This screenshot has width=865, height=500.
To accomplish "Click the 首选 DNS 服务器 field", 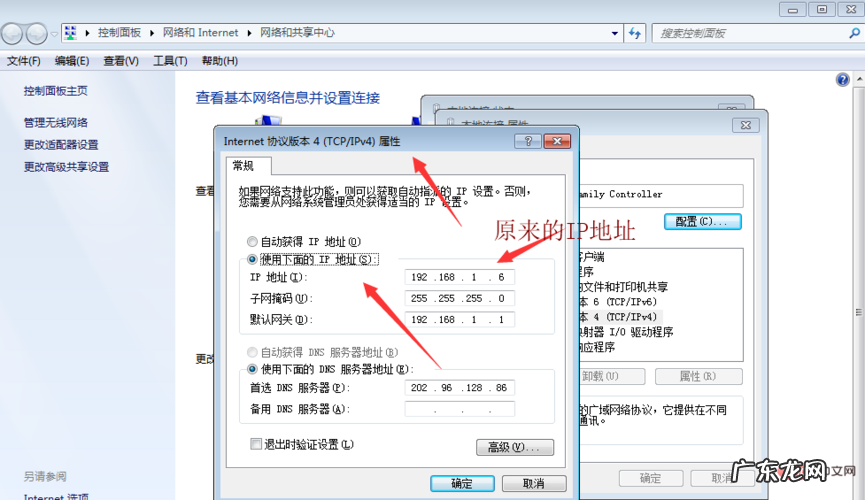I will tap(460, 387).
